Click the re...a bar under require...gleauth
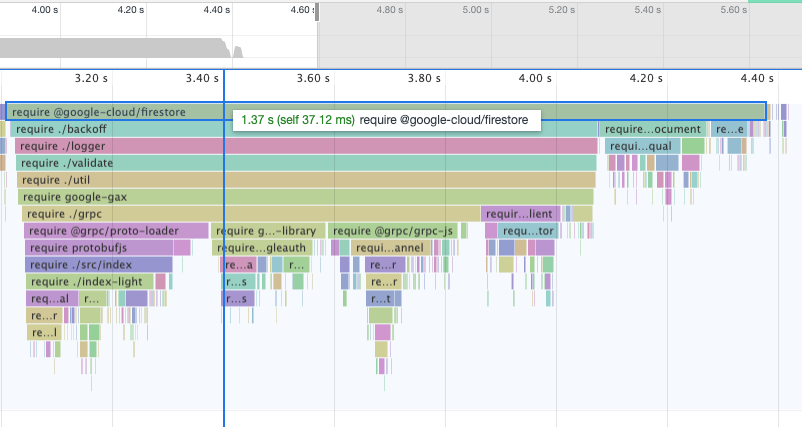 click(238, 264)
